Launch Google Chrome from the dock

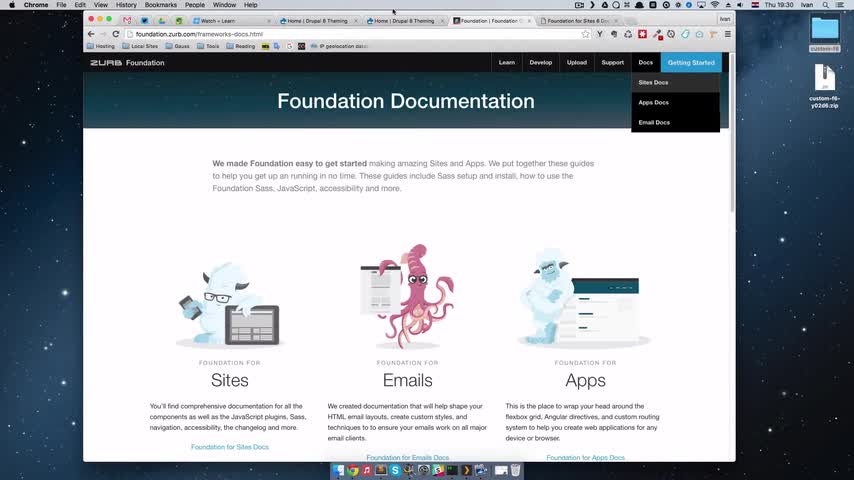click(352, 470)
